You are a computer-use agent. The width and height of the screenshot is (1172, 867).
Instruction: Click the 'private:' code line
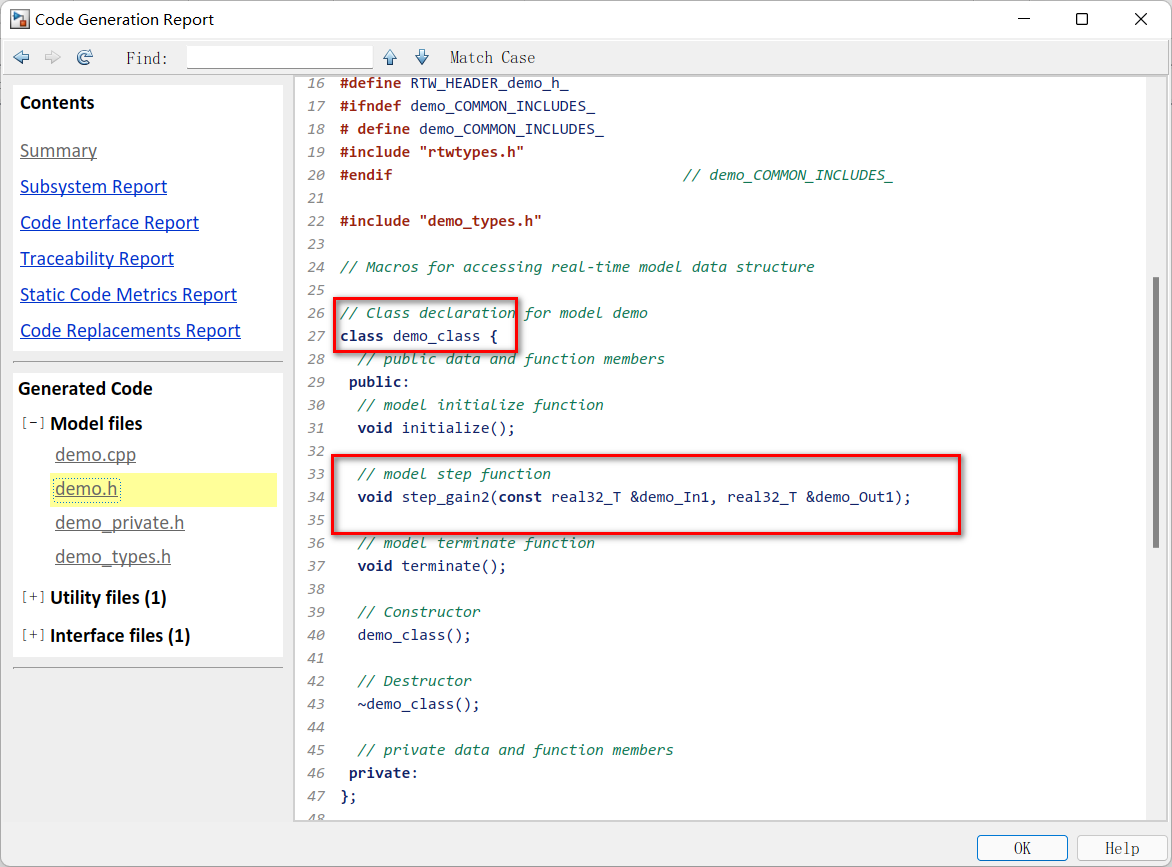coord(383,774)
